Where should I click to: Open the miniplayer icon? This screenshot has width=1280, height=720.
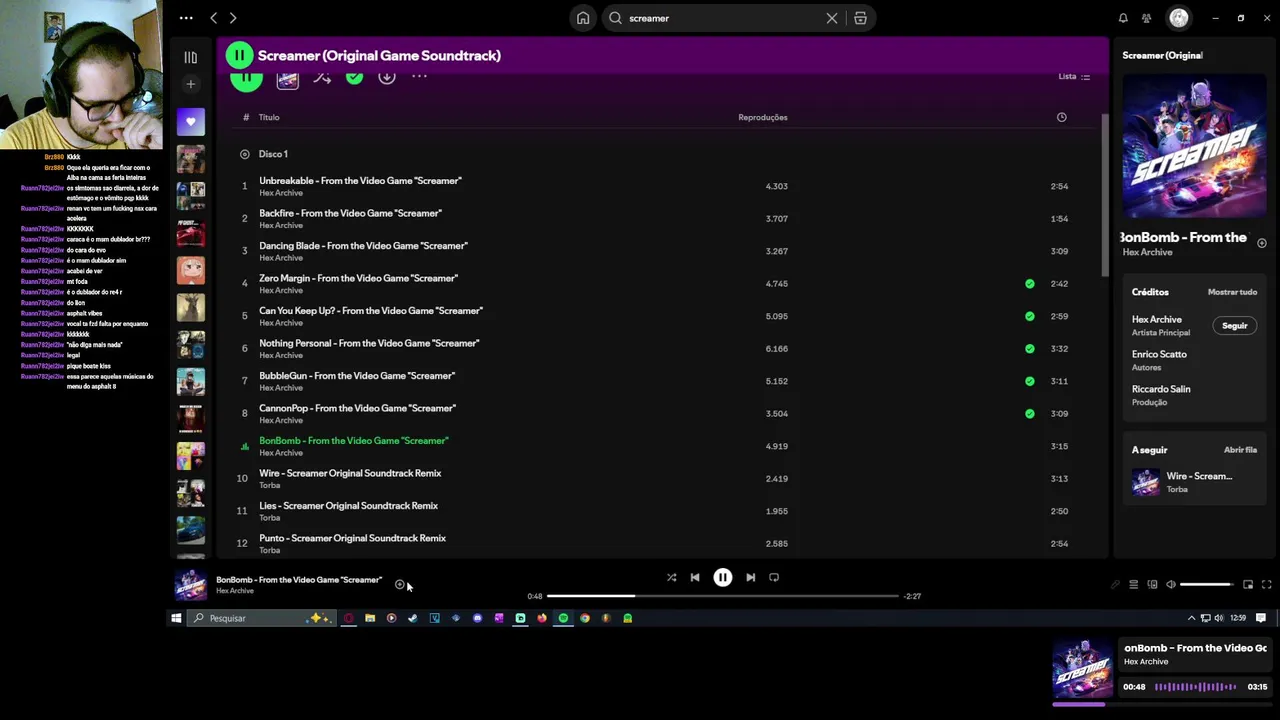1248,585
